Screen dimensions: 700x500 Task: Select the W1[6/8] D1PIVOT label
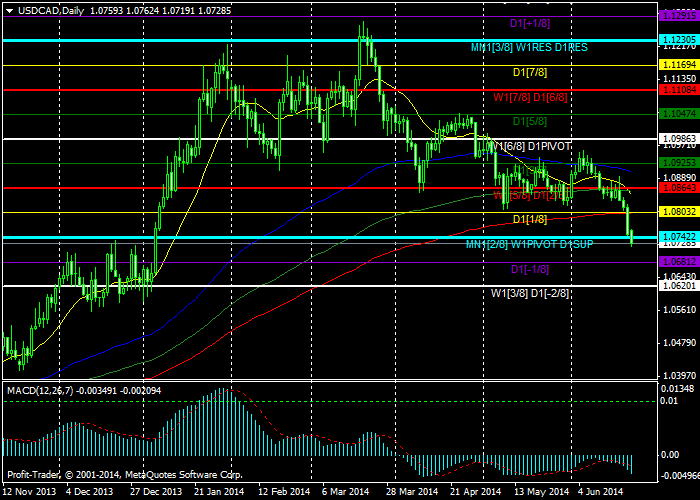[530, 146]
